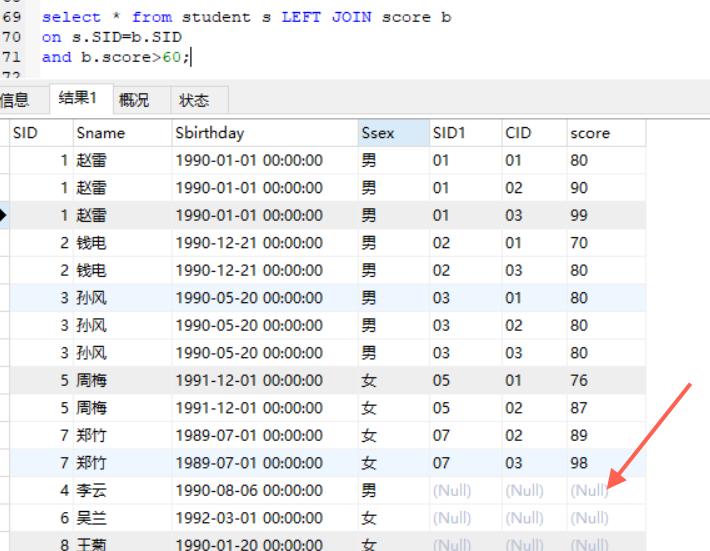Open the 状态 tab
The image size is (710, 551).
point(199,100)
